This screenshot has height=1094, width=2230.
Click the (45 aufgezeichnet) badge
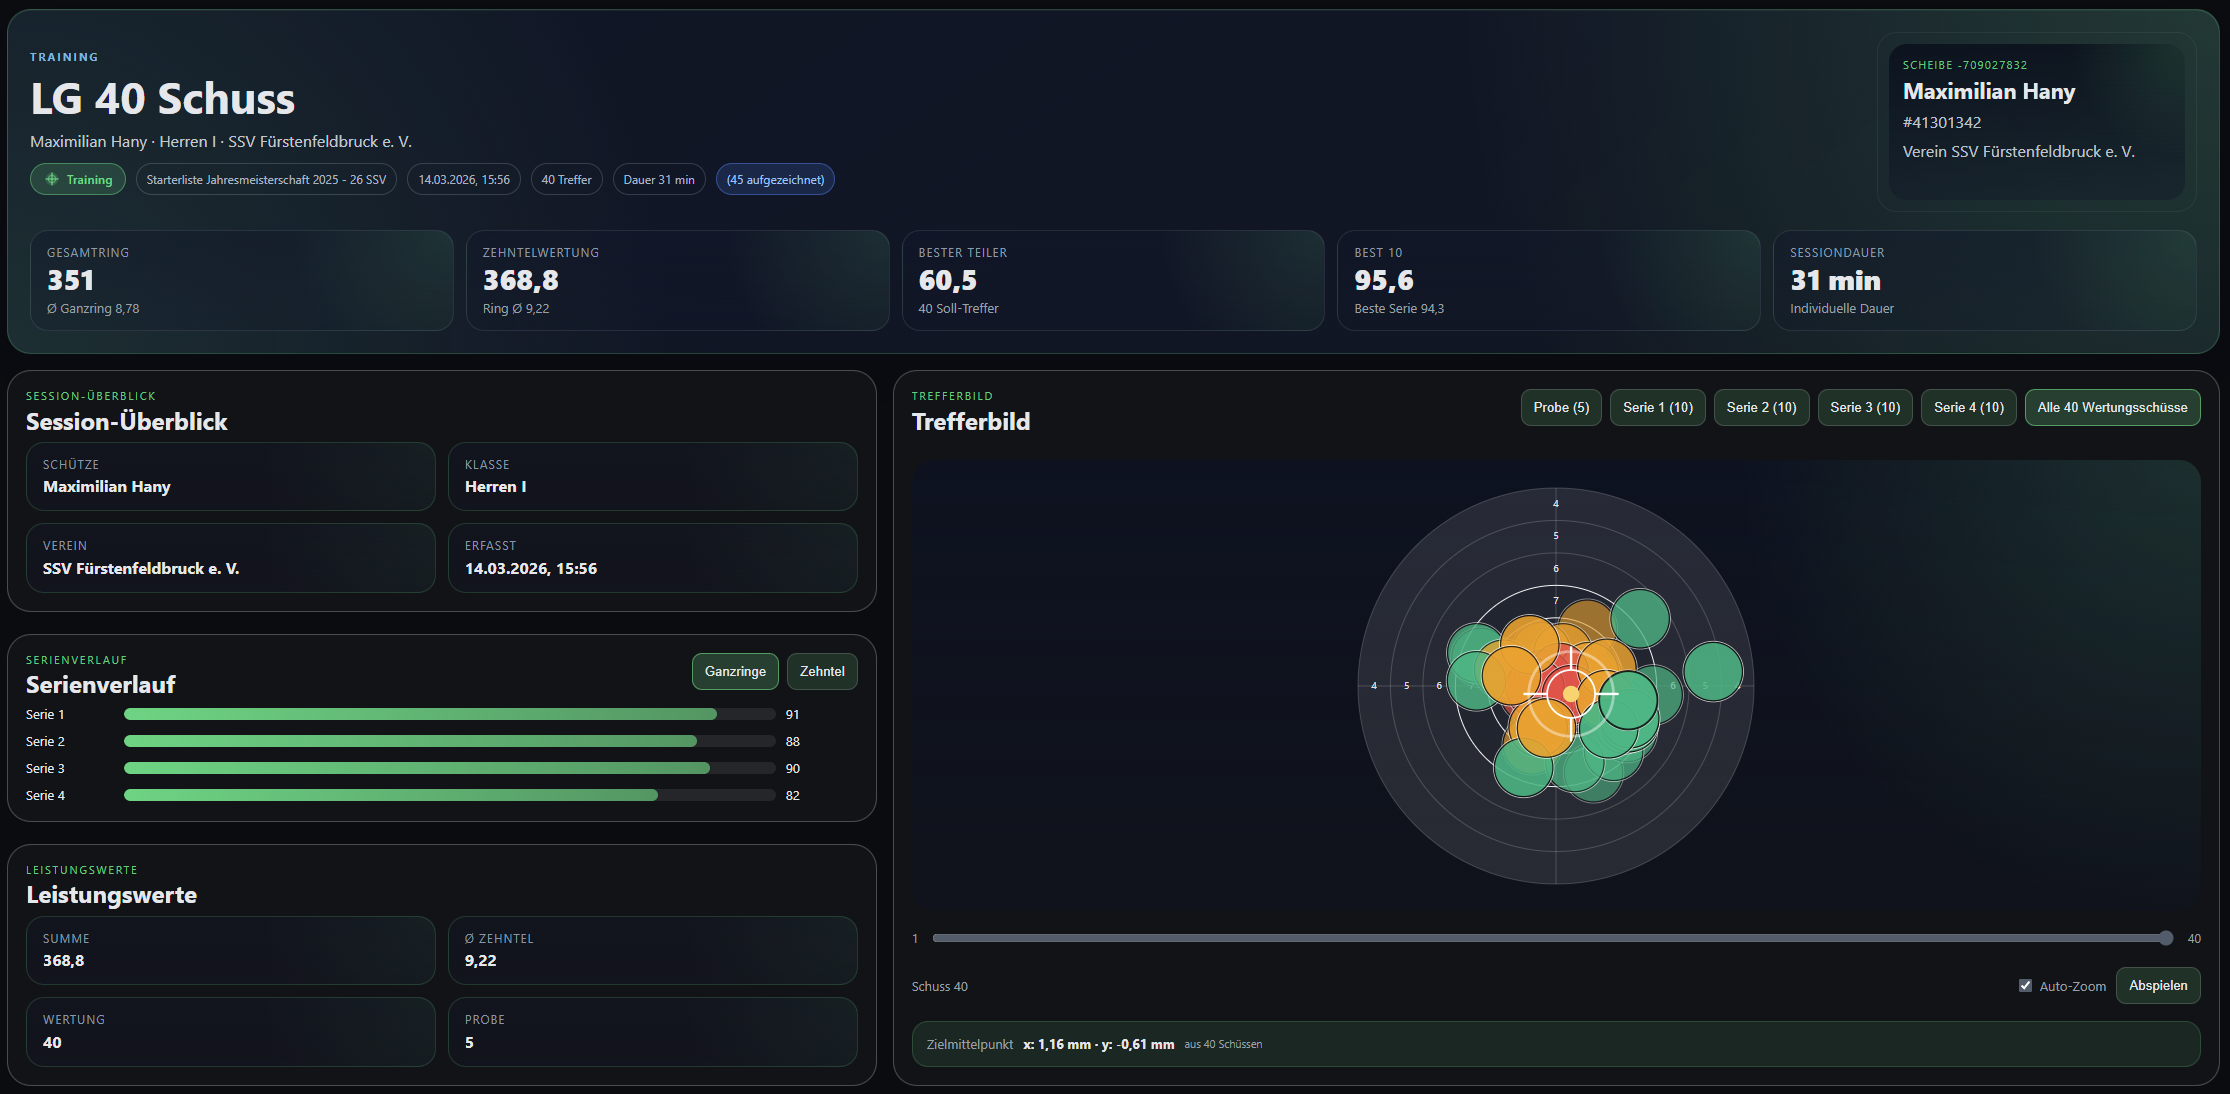(775, 180)
